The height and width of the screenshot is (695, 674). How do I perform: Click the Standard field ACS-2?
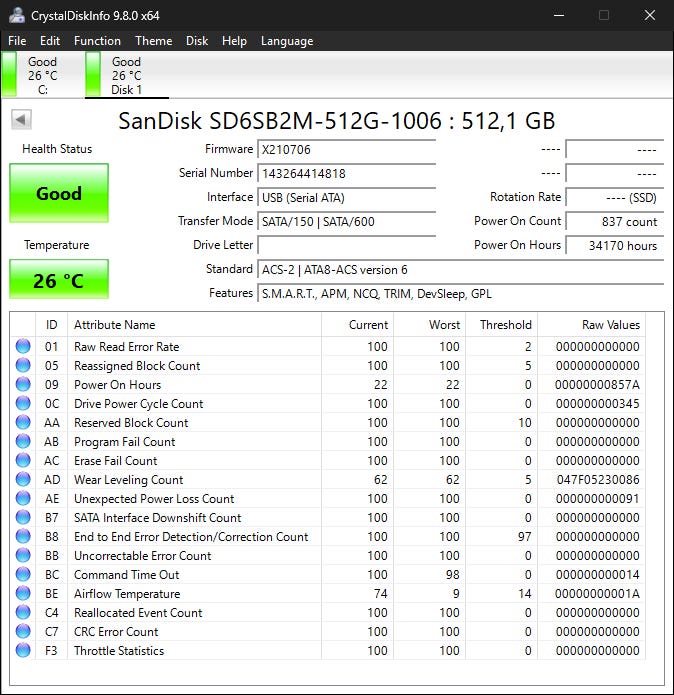click(460, 269)
